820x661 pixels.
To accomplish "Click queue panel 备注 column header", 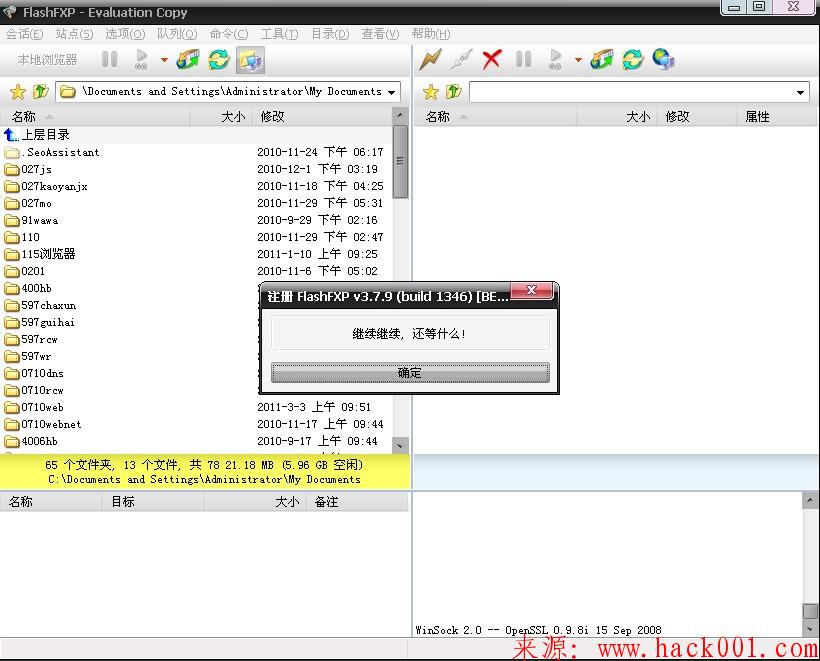I will click(x=357, y=502).
